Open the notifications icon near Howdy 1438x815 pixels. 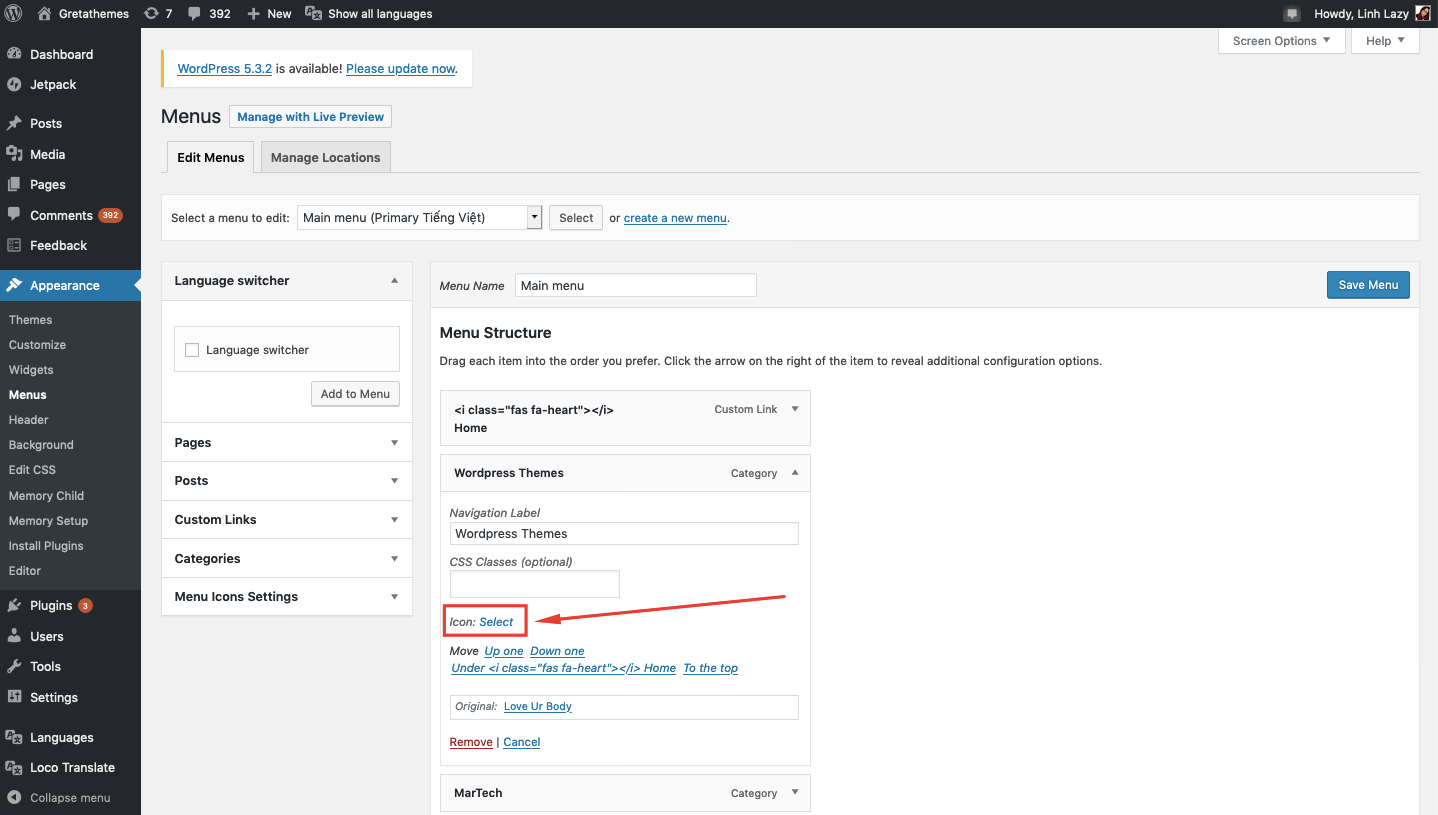(x=1292, y=14)
